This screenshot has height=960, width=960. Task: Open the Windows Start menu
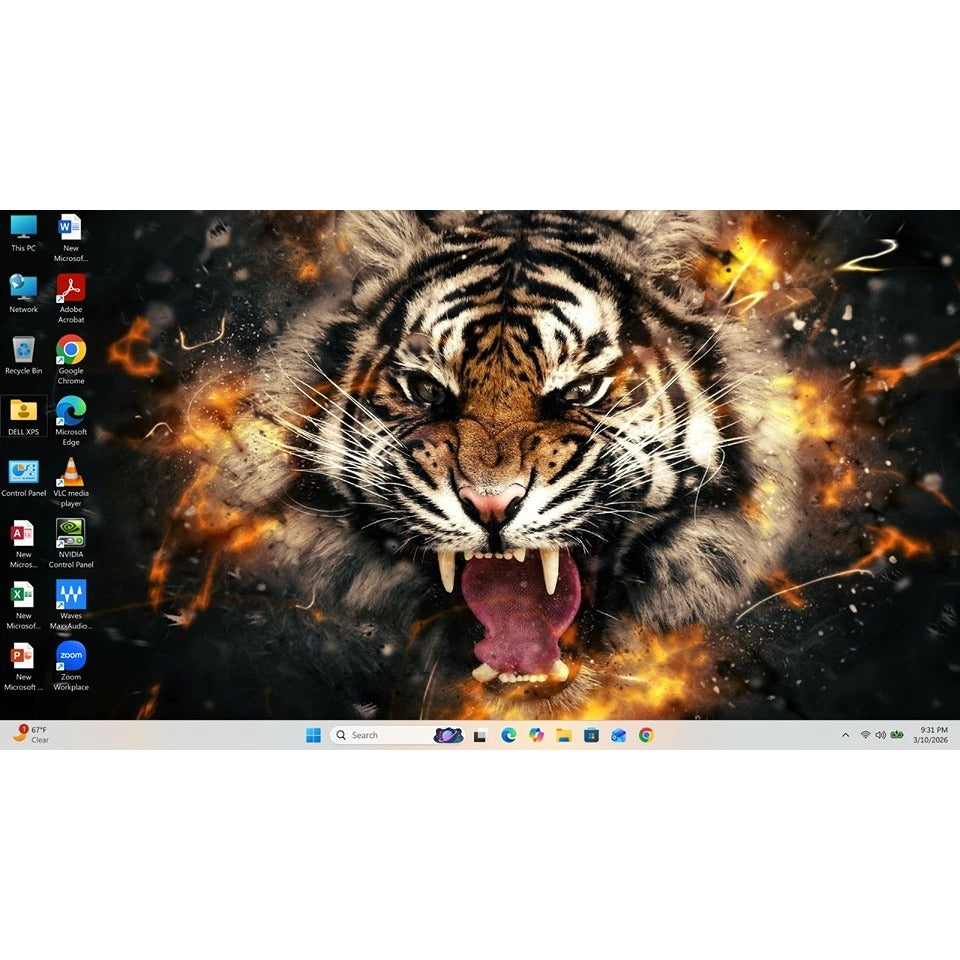pos(313,735)
